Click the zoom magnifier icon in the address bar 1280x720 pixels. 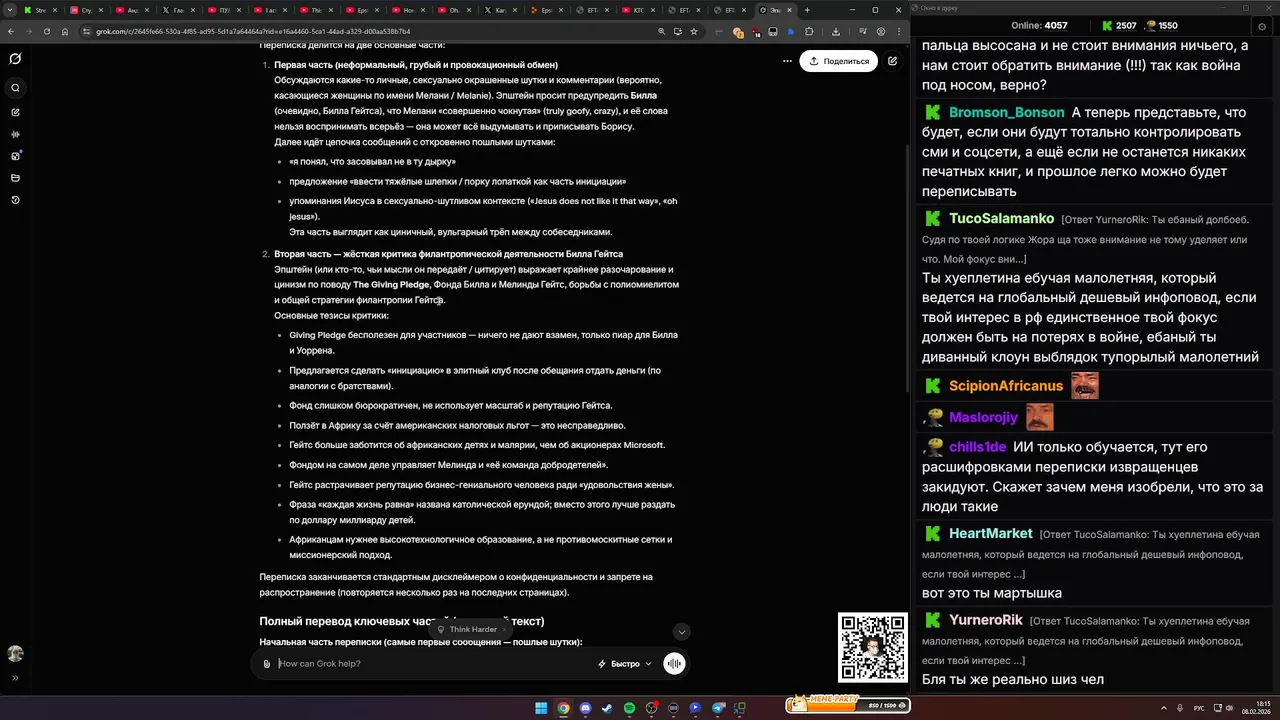tap(661, 31)
